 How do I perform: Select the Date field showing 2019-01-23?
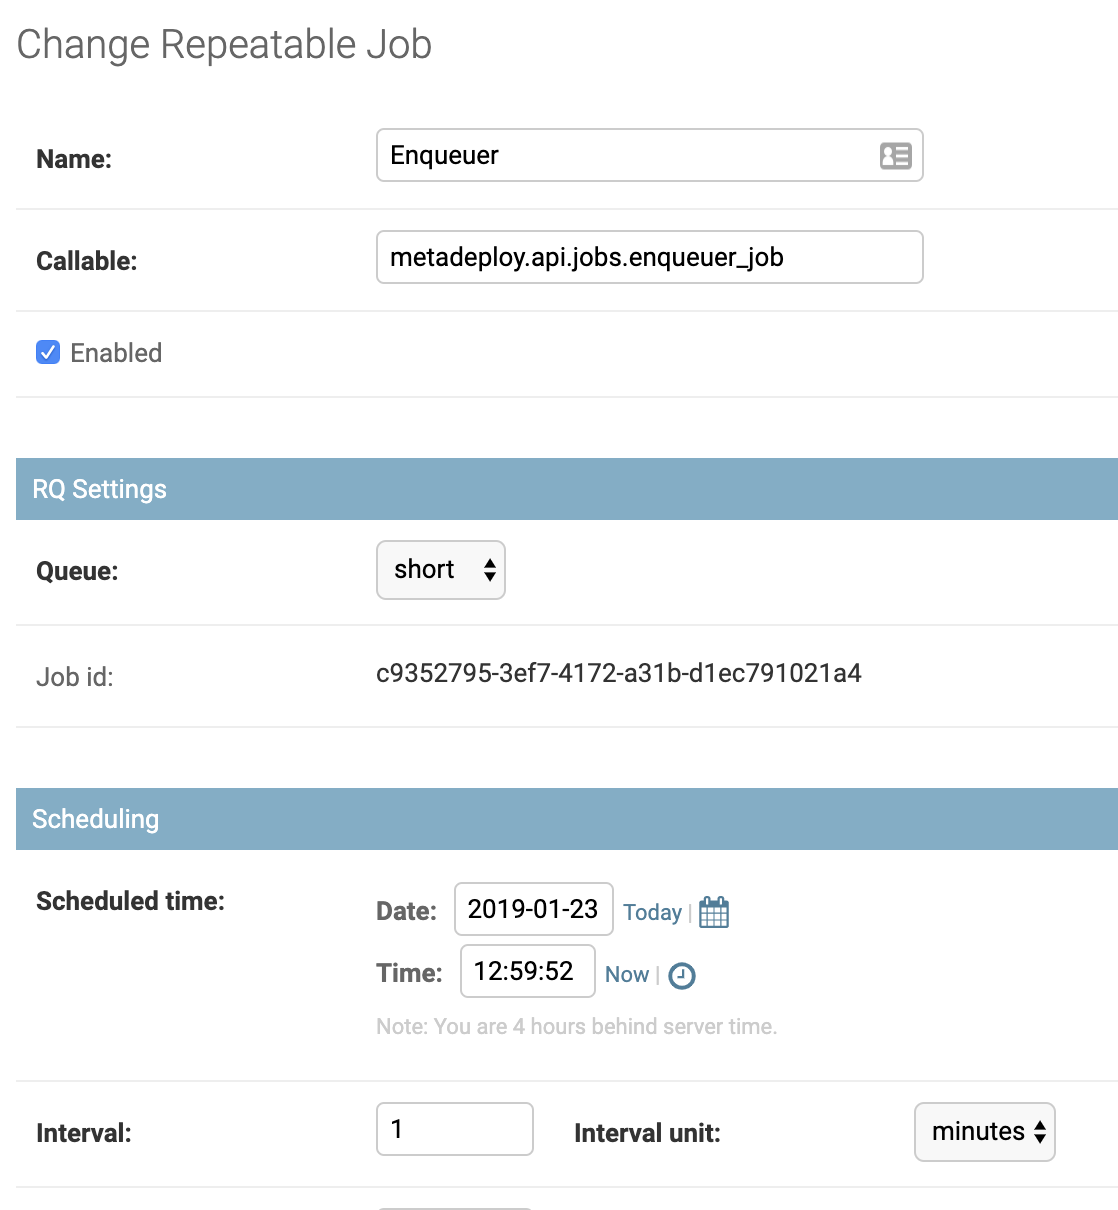click(532, 909)
